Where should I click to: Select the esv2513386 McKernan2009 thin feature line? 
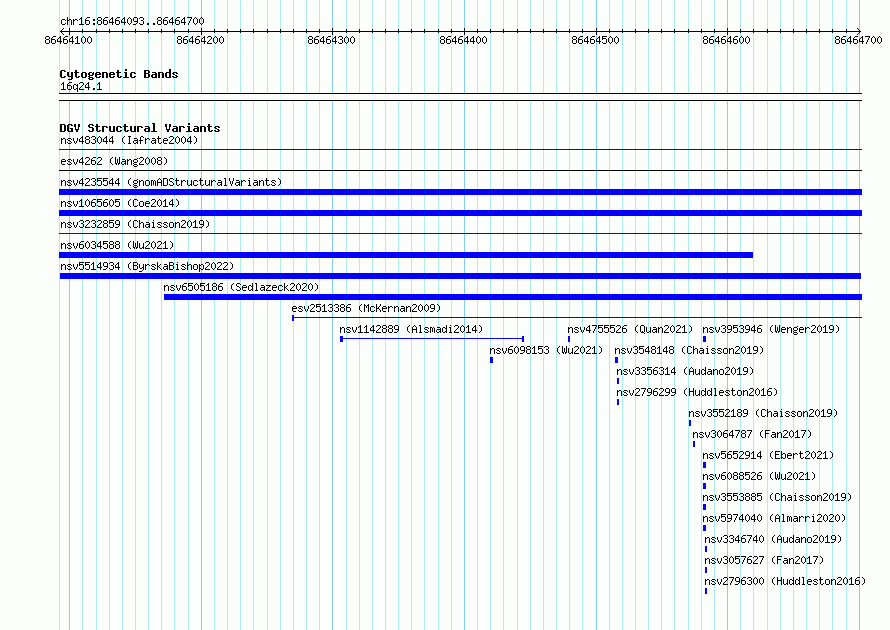[577, 317]
